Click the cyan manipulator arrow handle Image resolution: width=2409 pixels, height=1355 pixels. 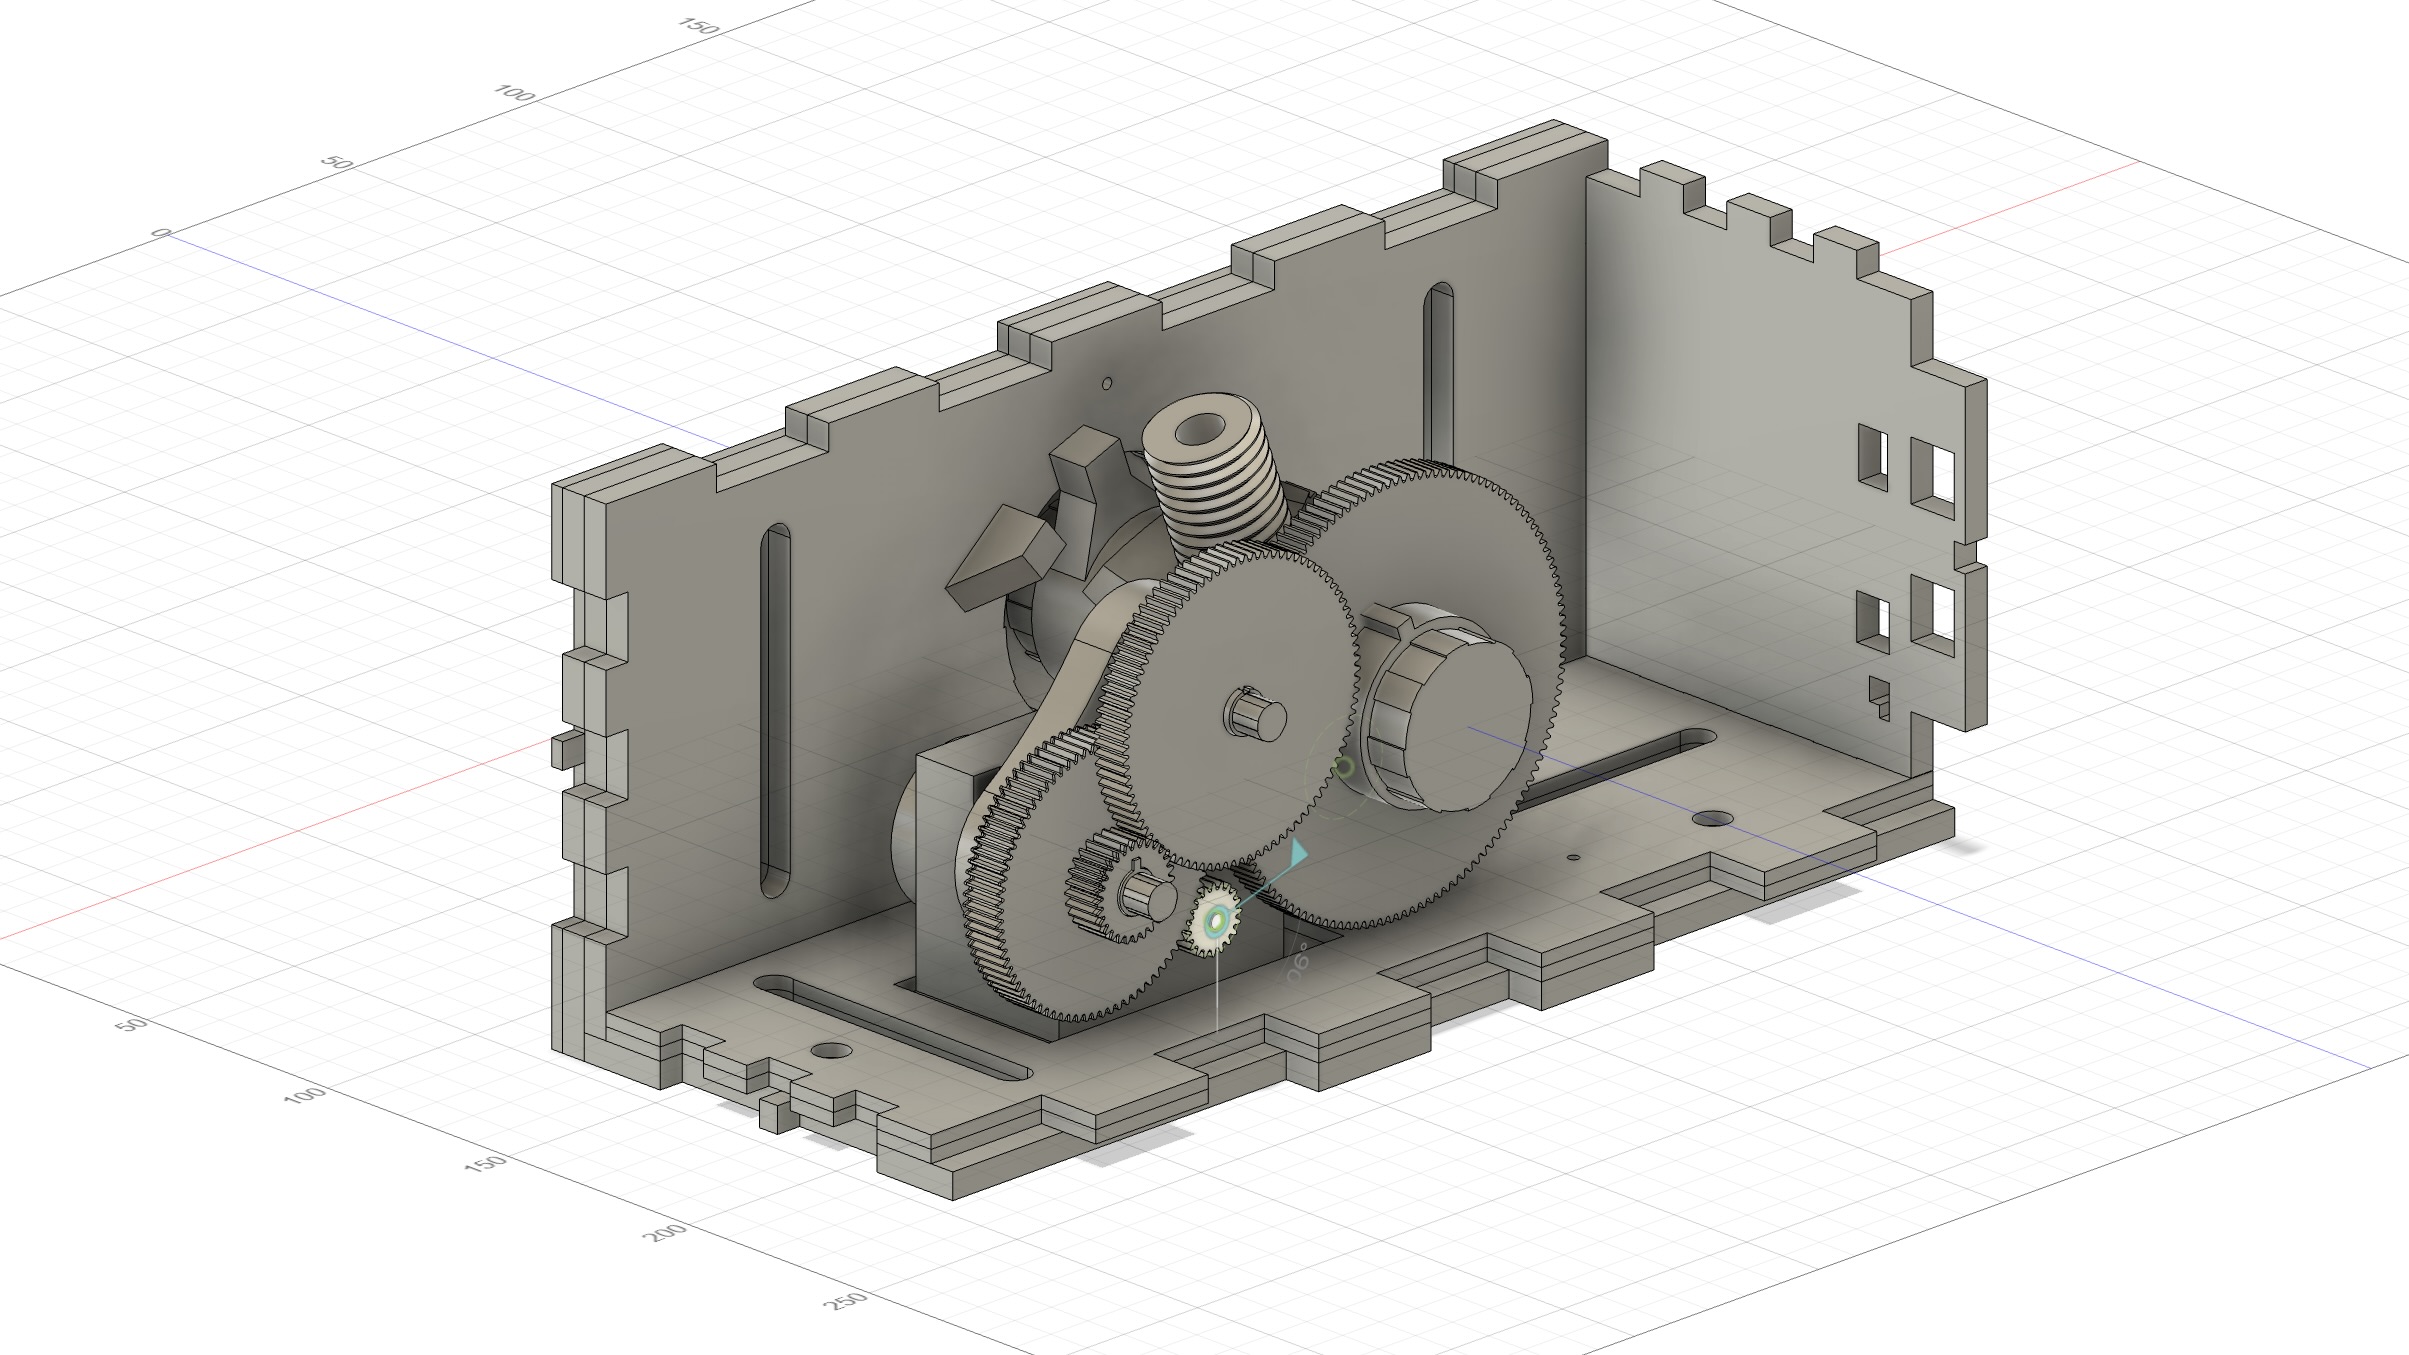tap(1298, 853)
